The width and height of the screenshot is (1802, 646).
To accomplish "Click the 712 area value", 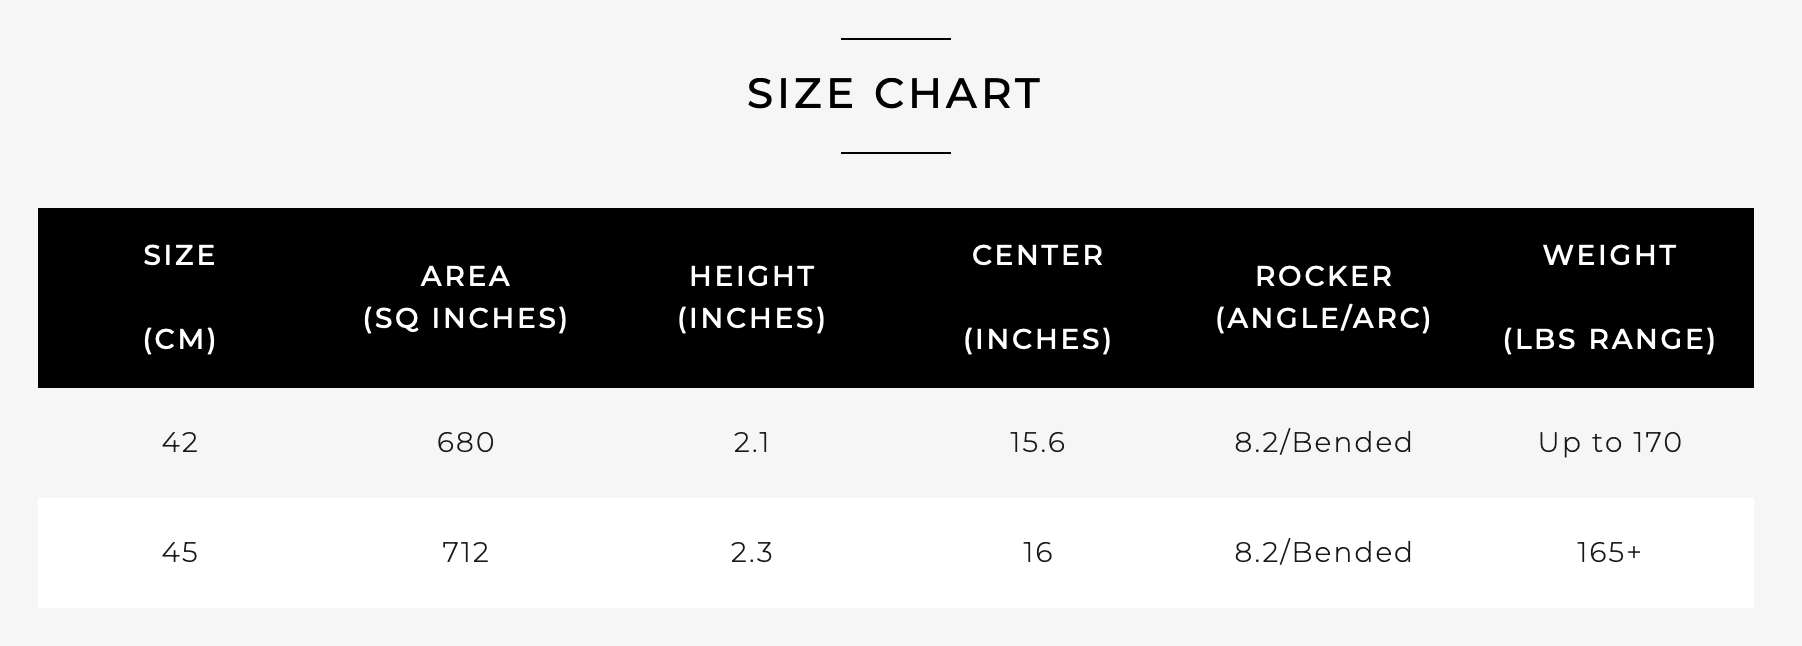I will [x=466, y=552].
